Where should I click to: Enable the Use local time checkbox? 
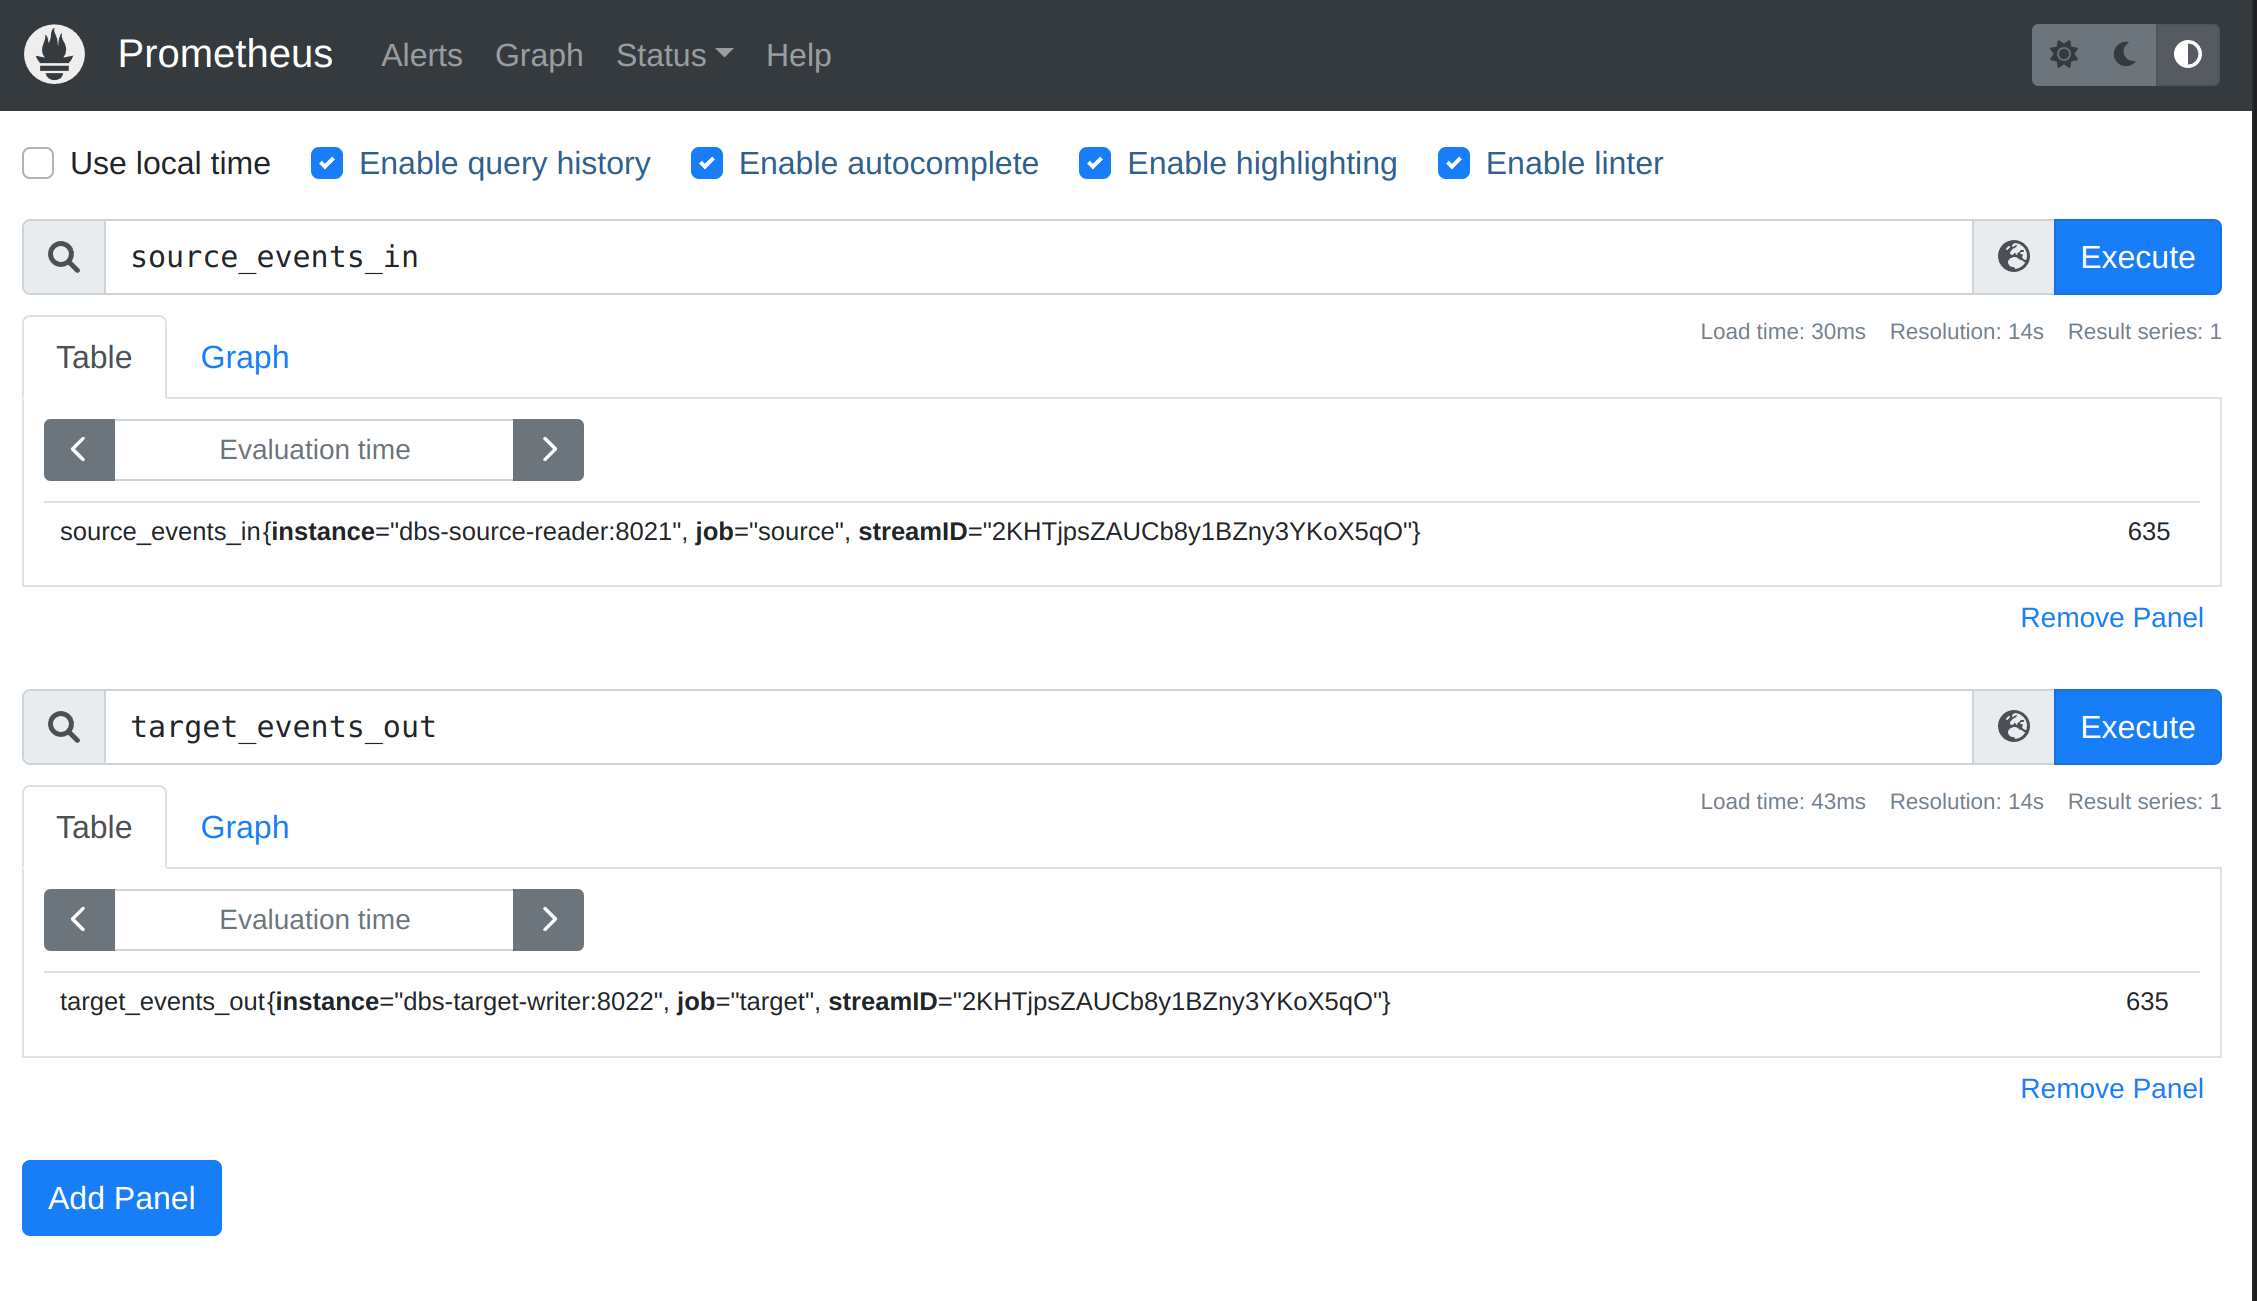pyautogui.click(x=37, y=162)
